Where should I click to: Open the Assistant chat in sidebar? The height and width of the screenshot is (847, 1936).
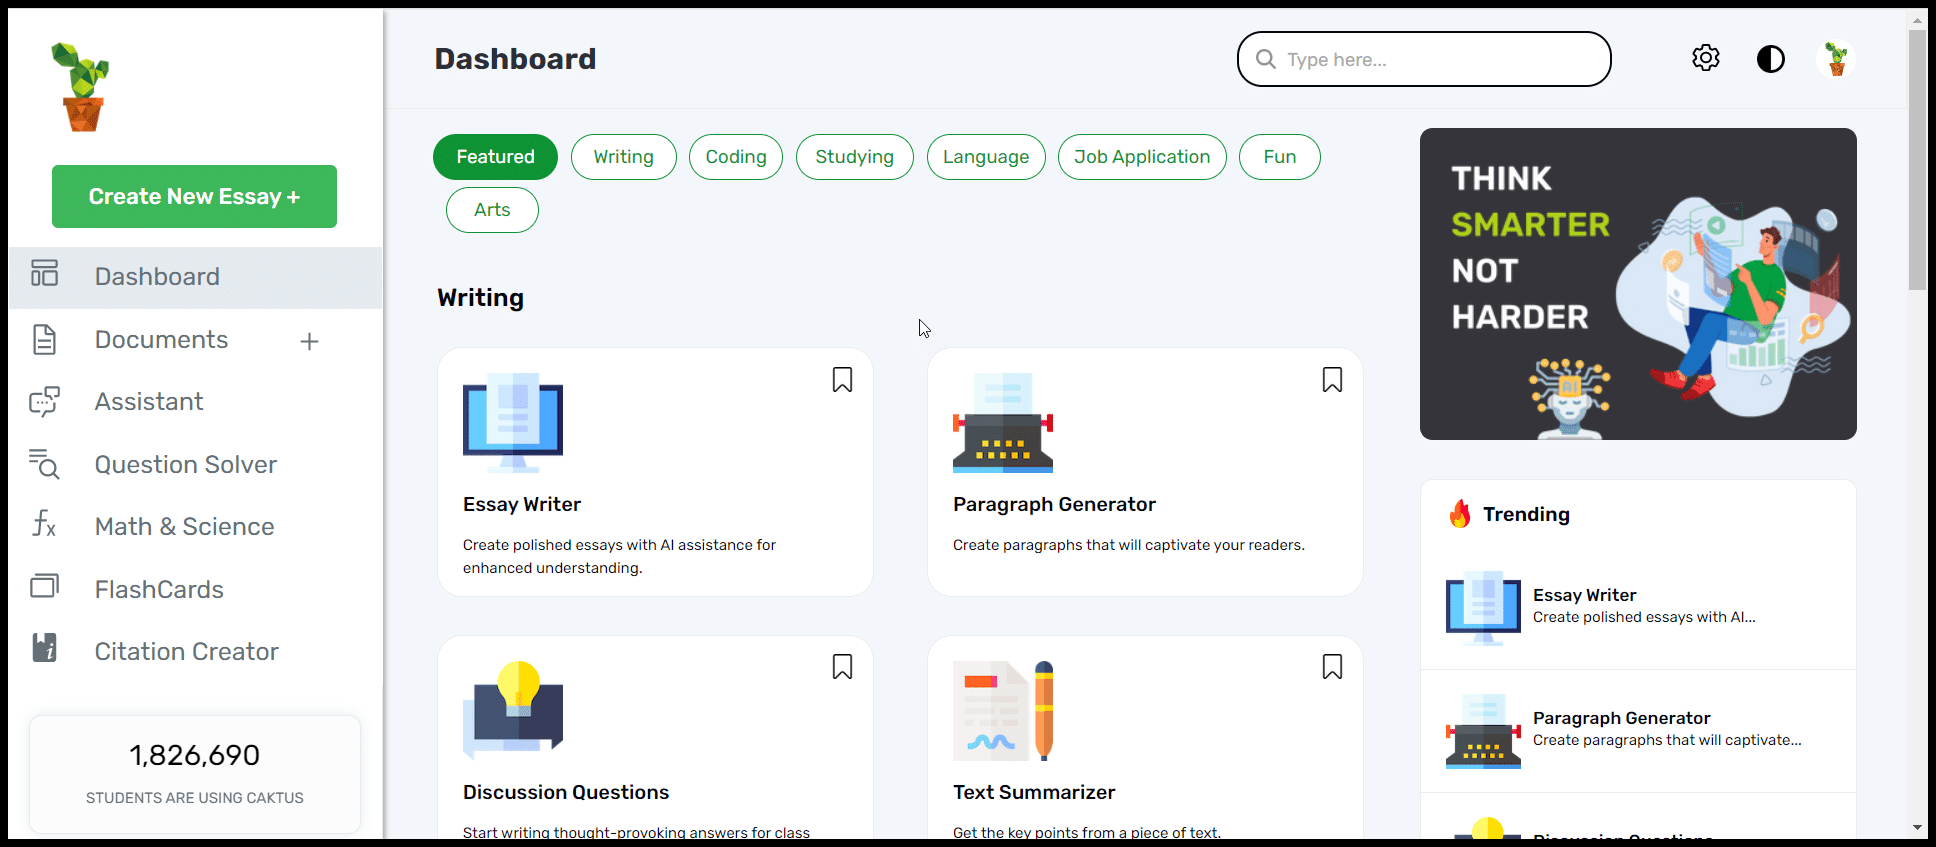(x=149, y=402)
